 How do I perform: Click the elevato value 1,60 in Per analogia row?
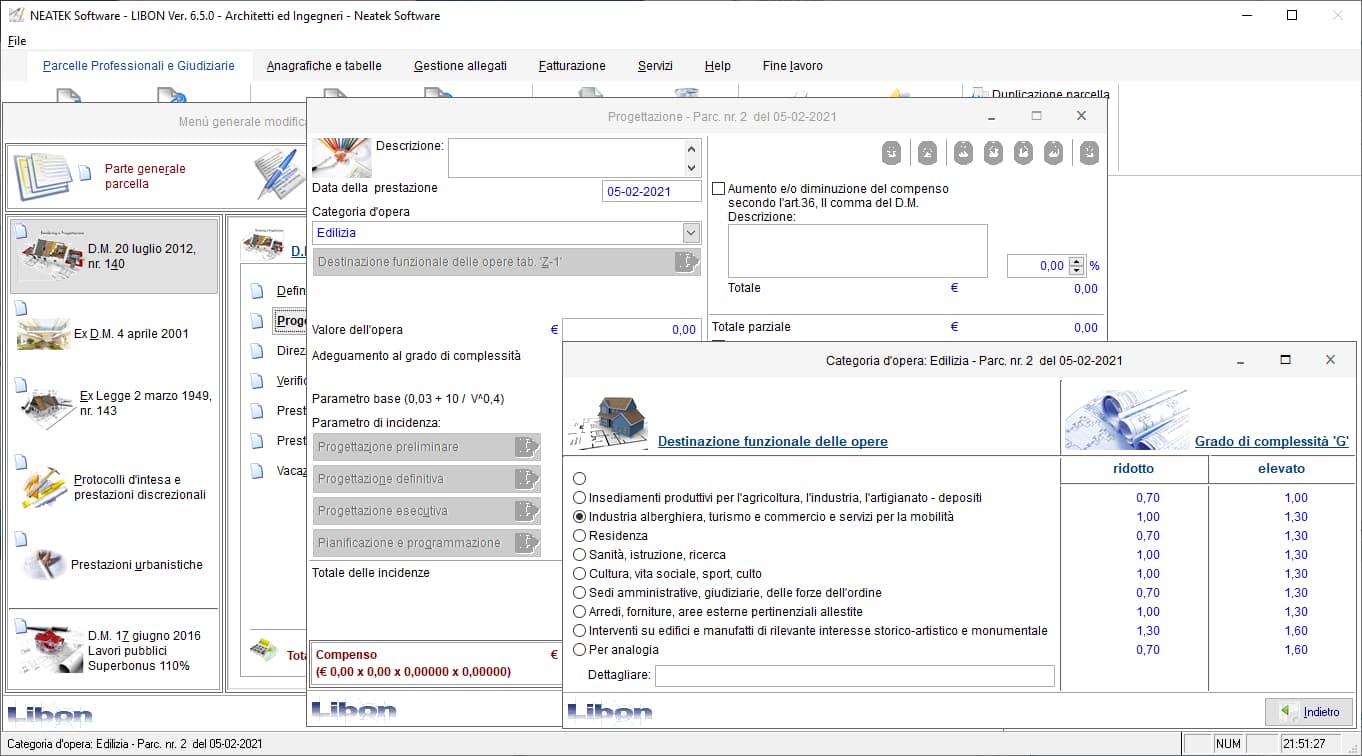(x=1296, y=650)
